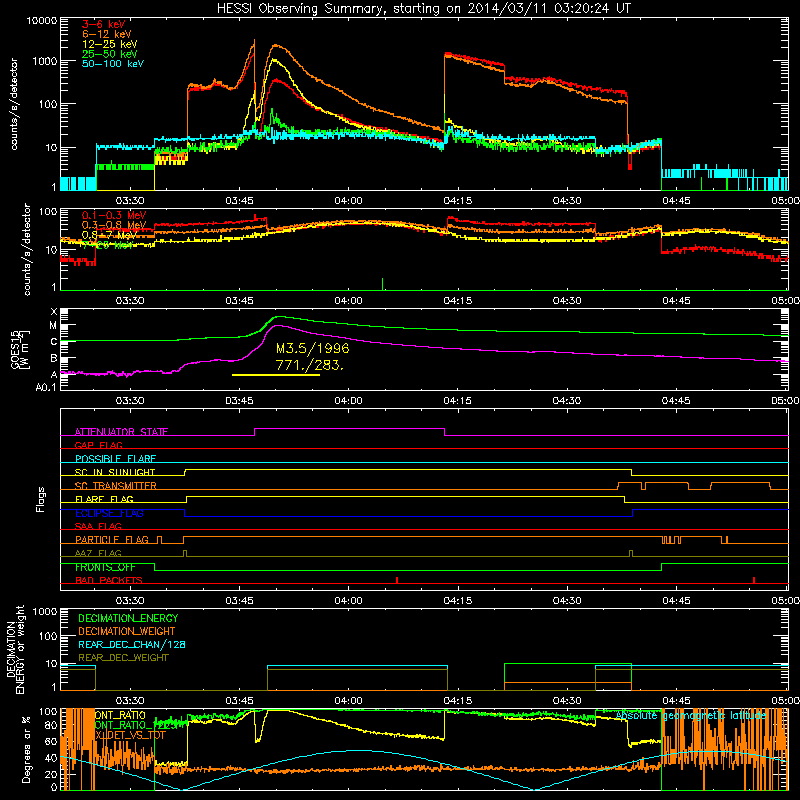
Task: Click the yellow flare duration bar in GOES panel
Action: 276,375
